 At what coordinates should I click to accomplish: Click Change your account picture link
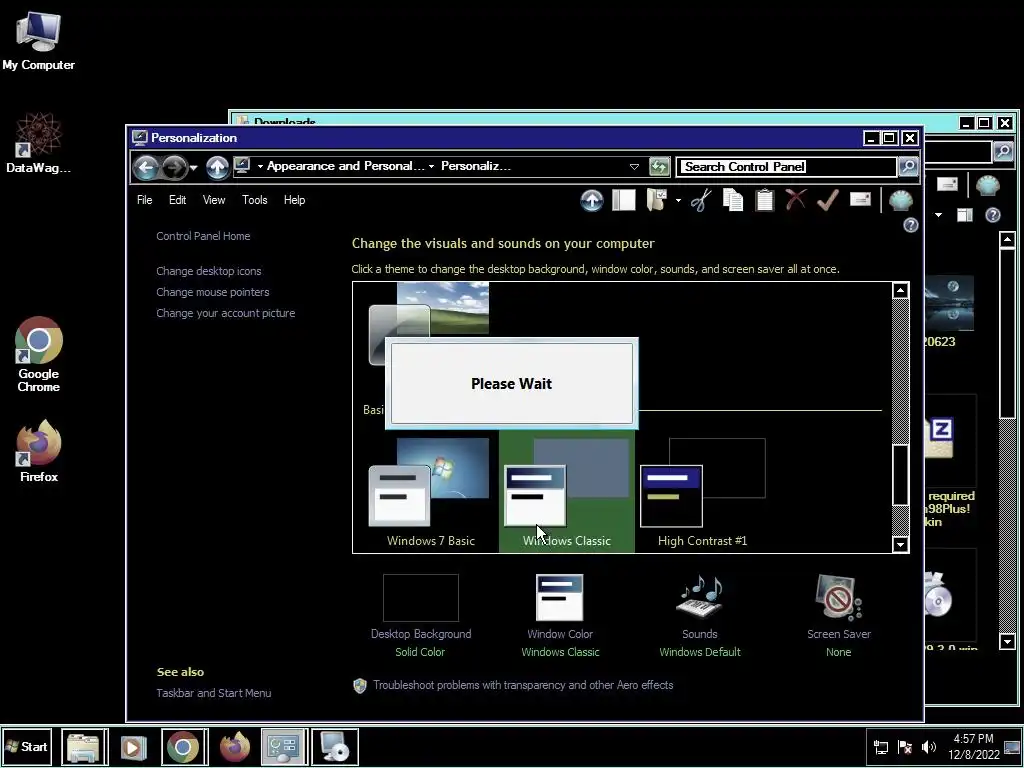226,313
